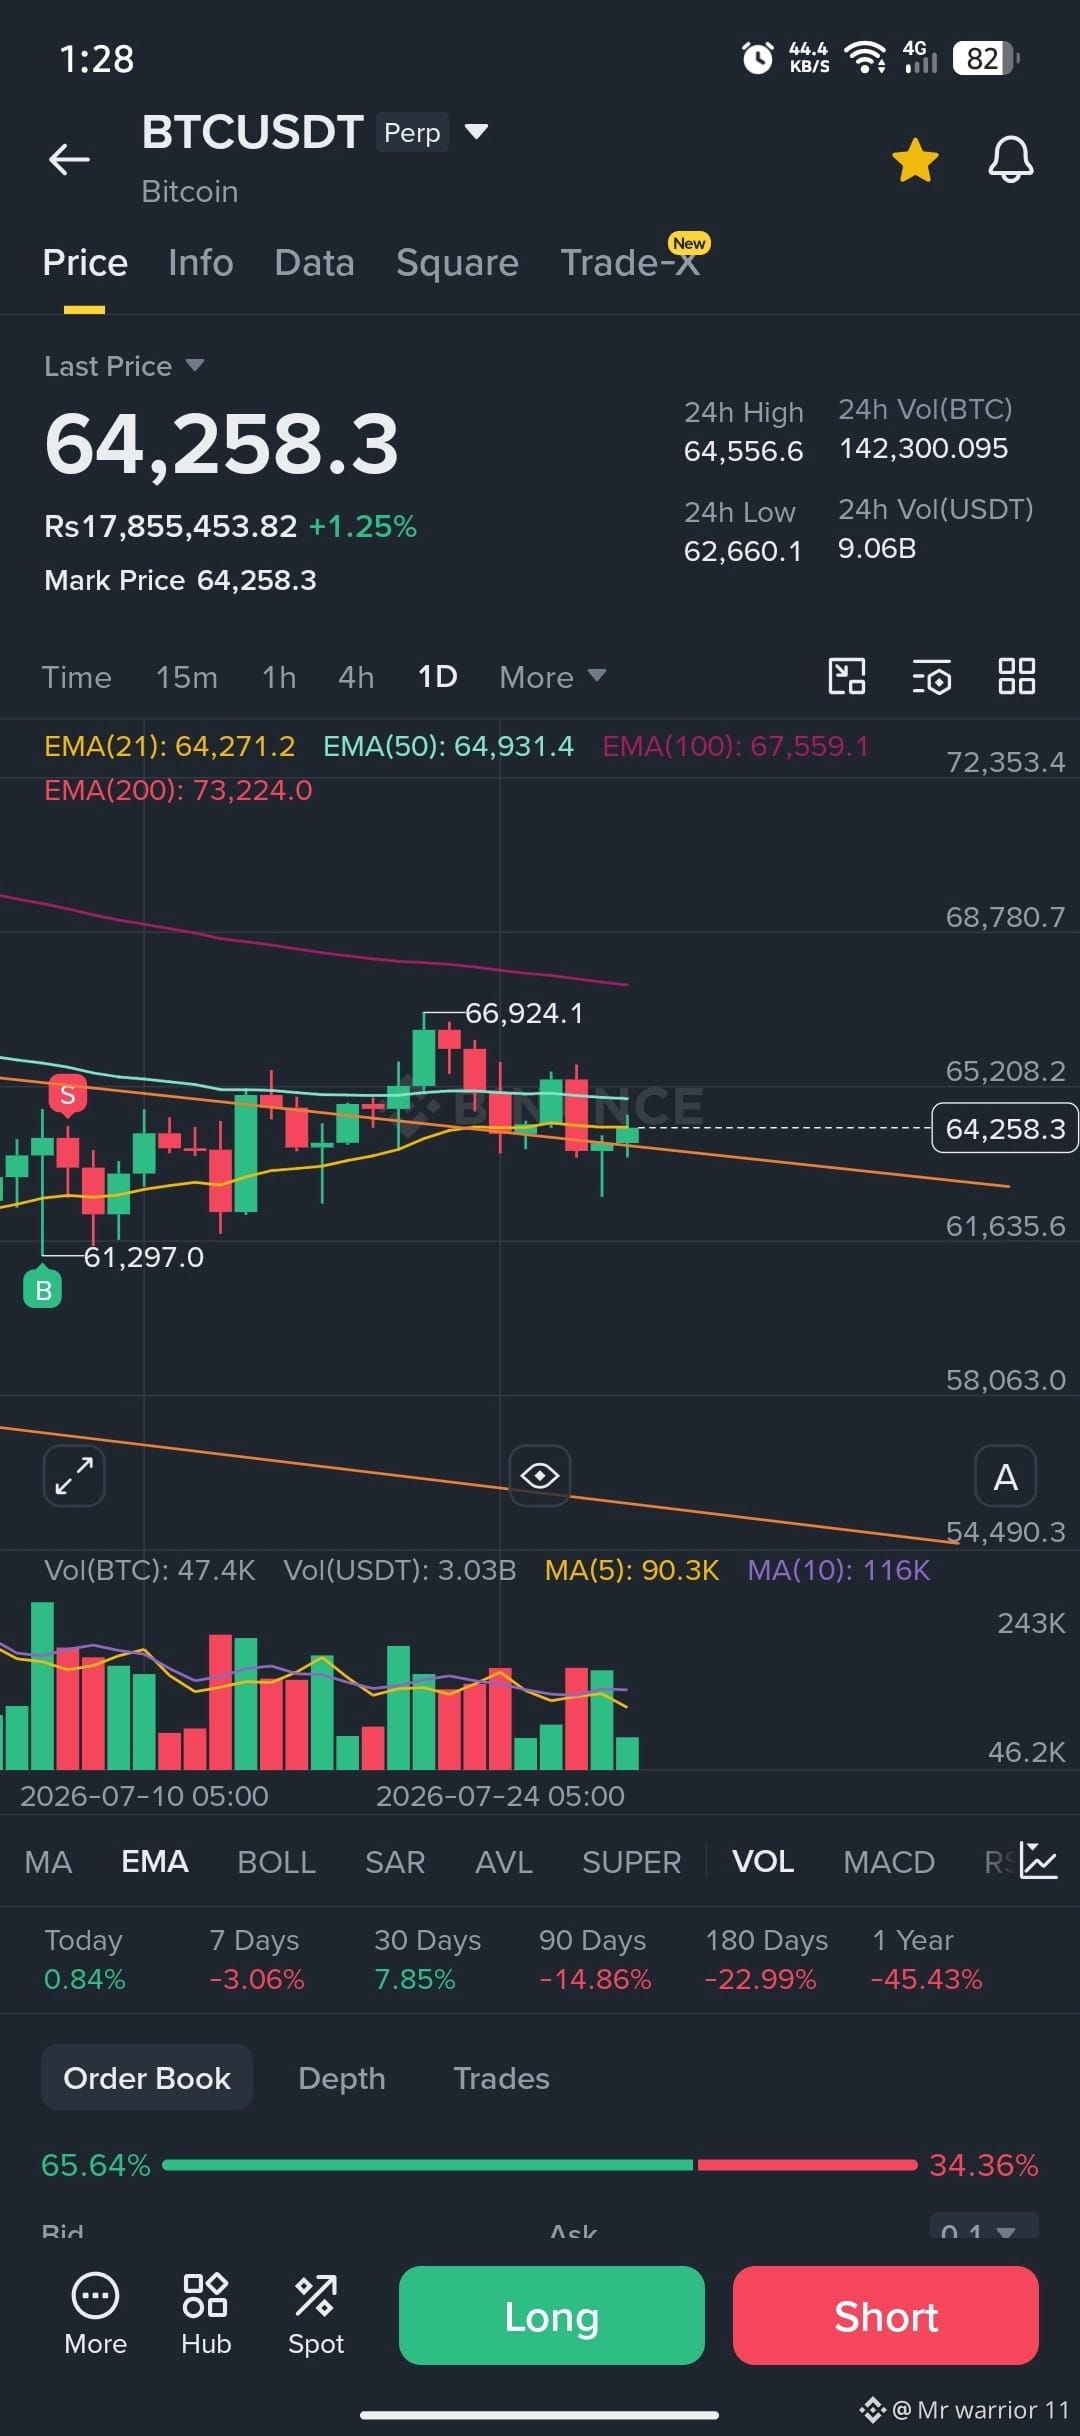This screenshot has height=2436, width=1080.
Task: Open the Trade-X tab
Action: click(x=630, y=262)
